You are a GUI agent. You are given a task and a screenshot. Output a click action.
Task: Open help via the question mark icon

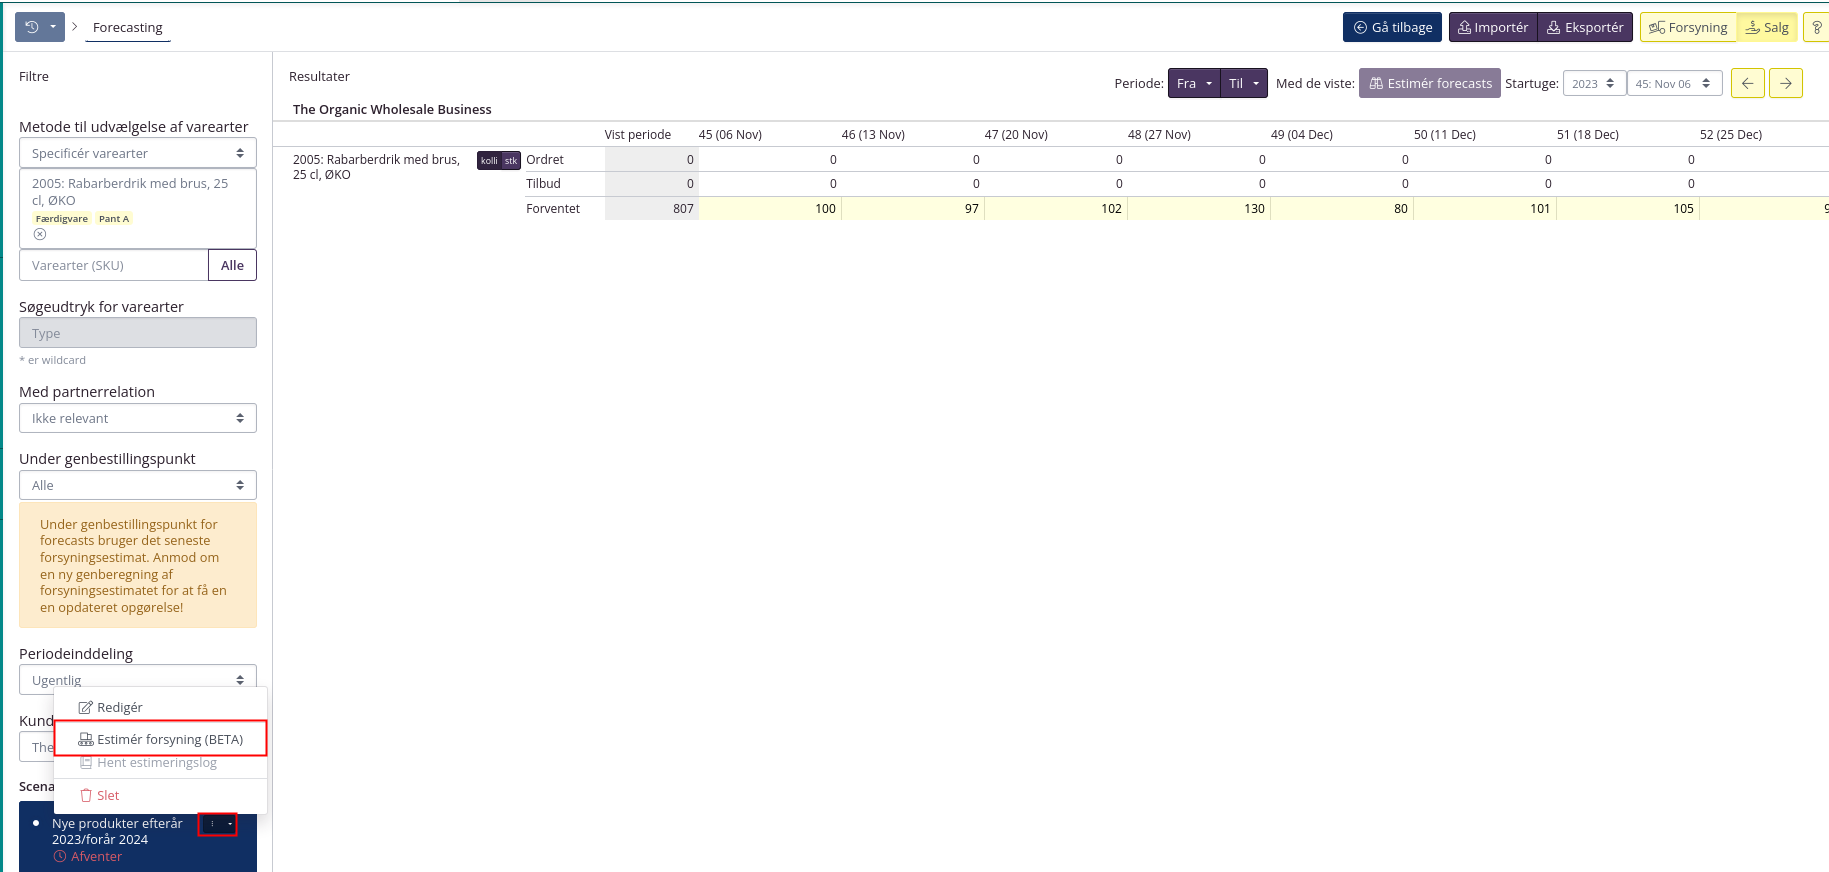[x=1816, y=27]
